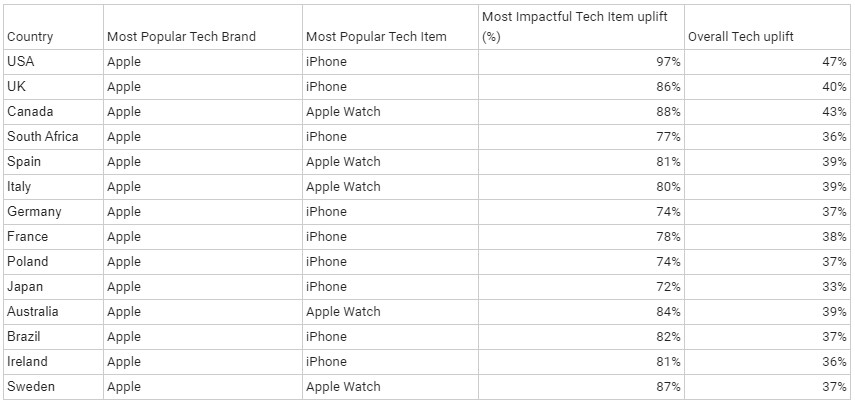
Task: Click the South Africa country cell
Action: pos(42,137)
